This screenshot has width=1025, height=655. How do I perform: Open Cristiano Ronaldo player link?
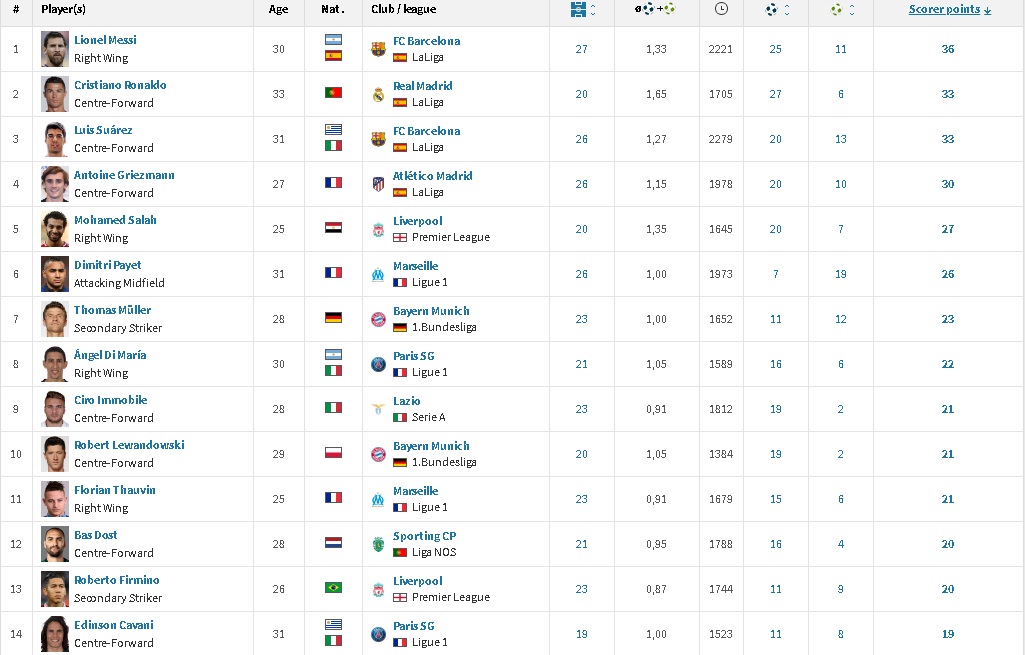point(120,85)
